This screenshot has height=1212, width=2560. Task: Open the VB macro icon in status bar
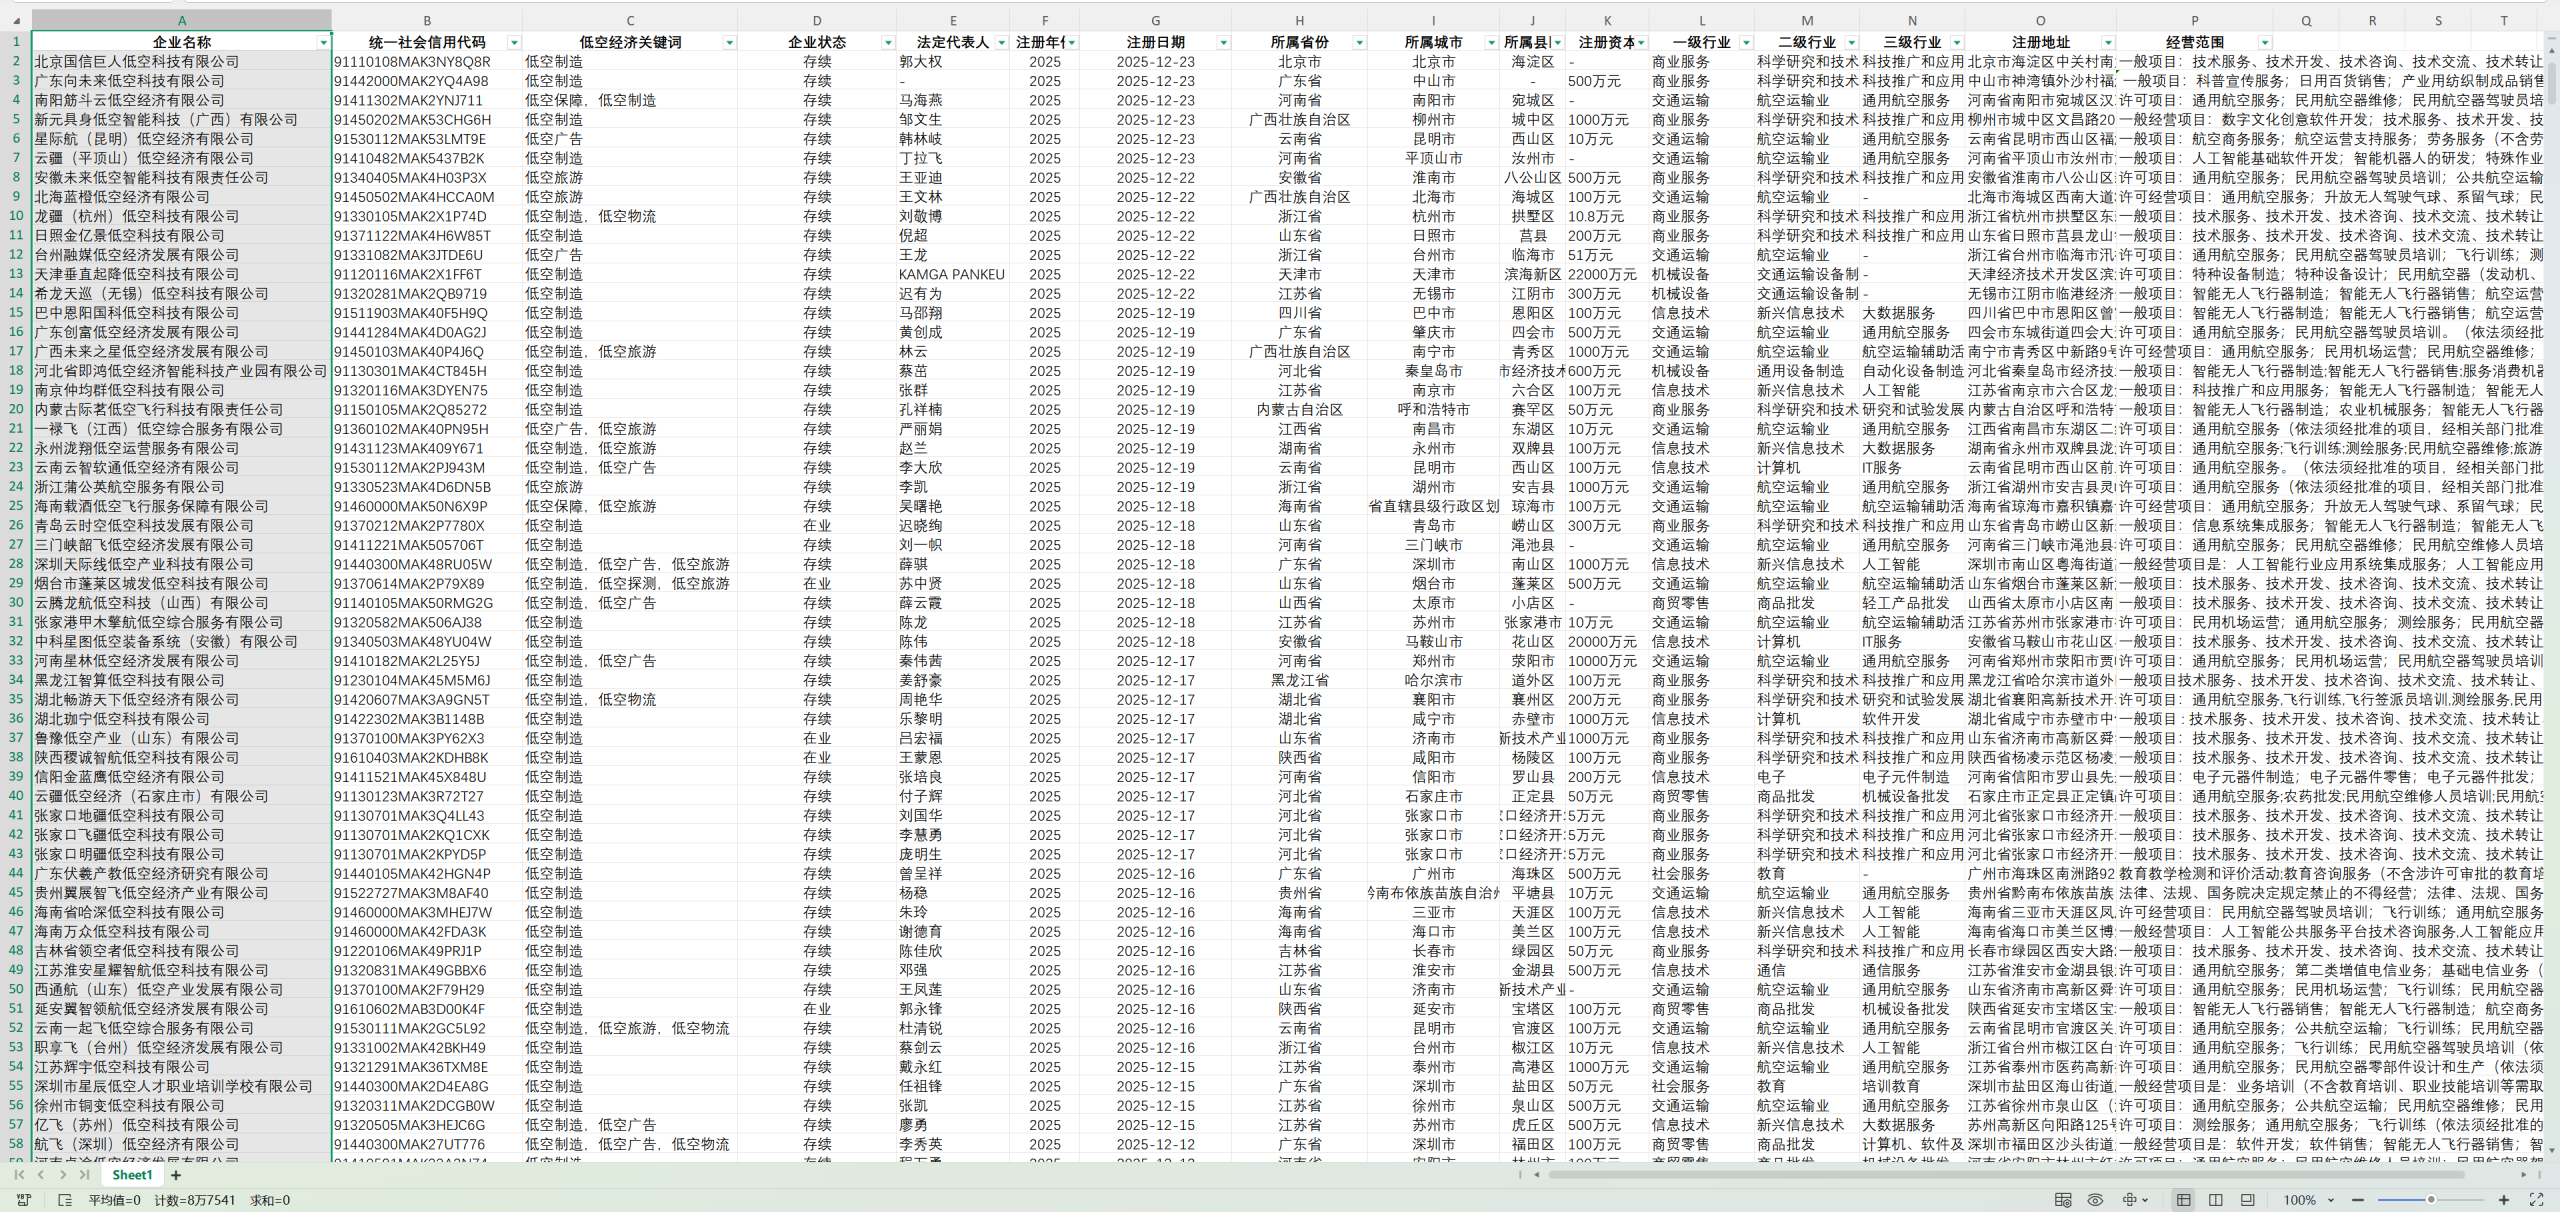(24, 1200)
